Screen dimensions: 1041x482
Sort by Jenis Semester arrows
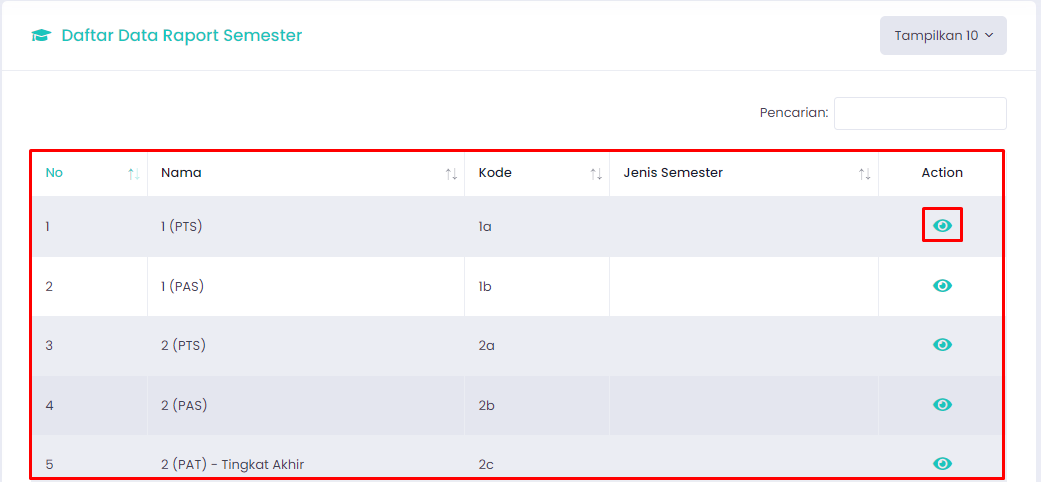point(864,174)
